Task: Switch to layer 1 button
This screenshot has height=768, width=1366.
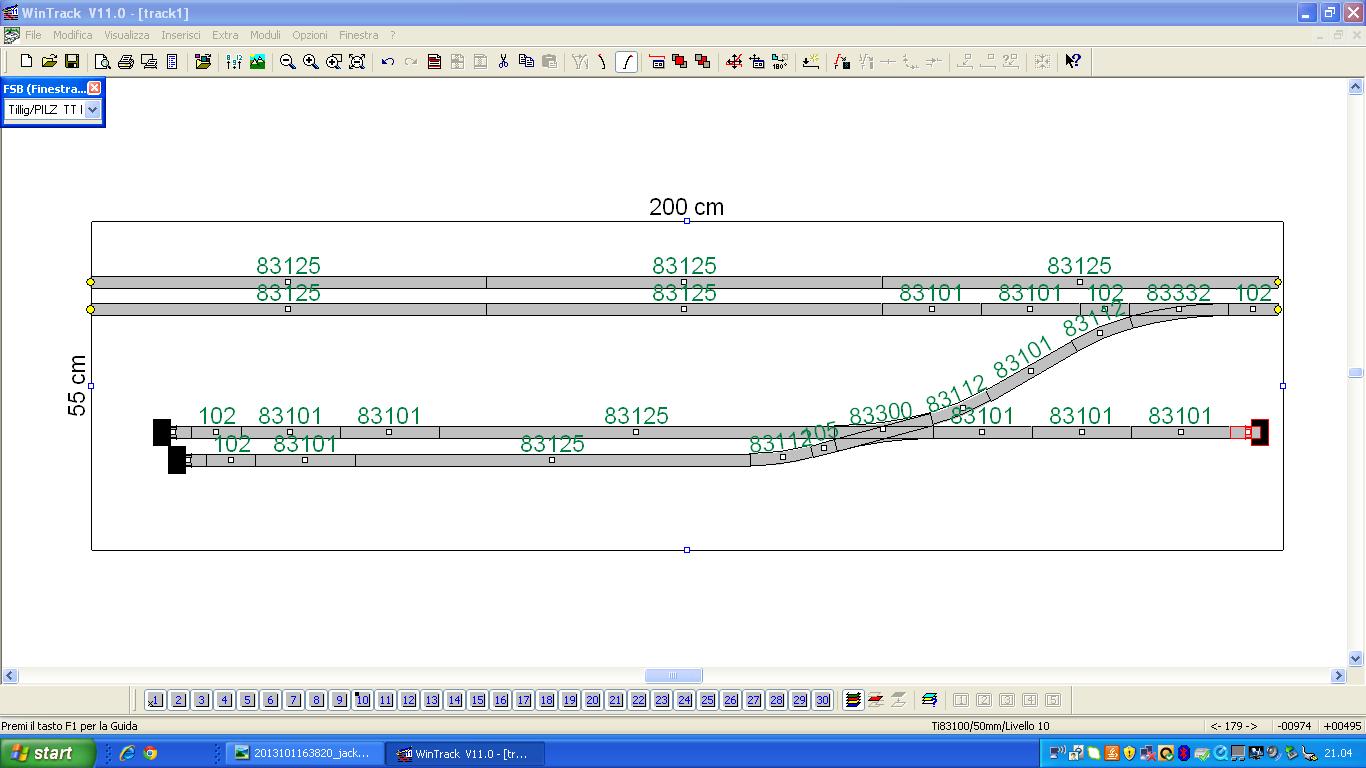Action: click(x=155, y=700)
